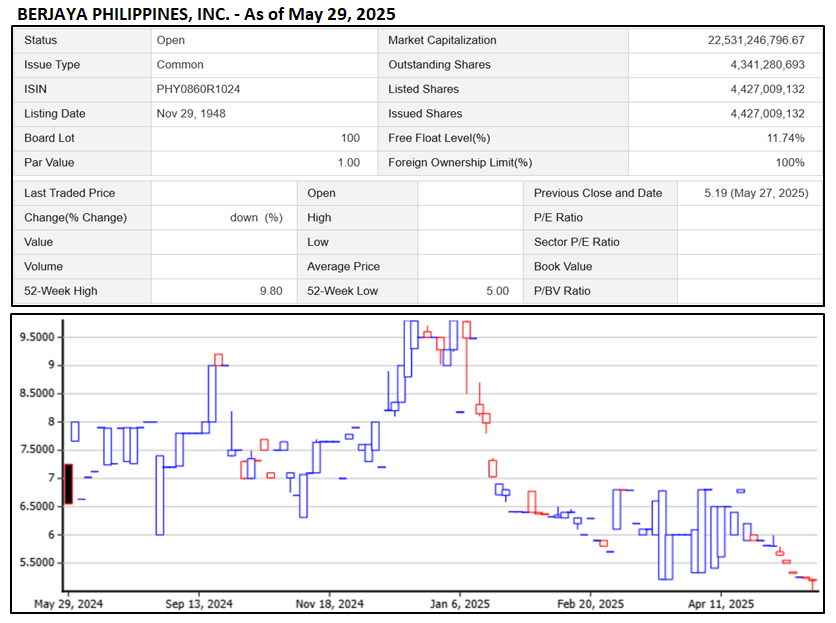This screenshot has width=836, height=623.
Task: Select the "Nov 18, 2024" date axis label
Action: (x=329, y=604)
